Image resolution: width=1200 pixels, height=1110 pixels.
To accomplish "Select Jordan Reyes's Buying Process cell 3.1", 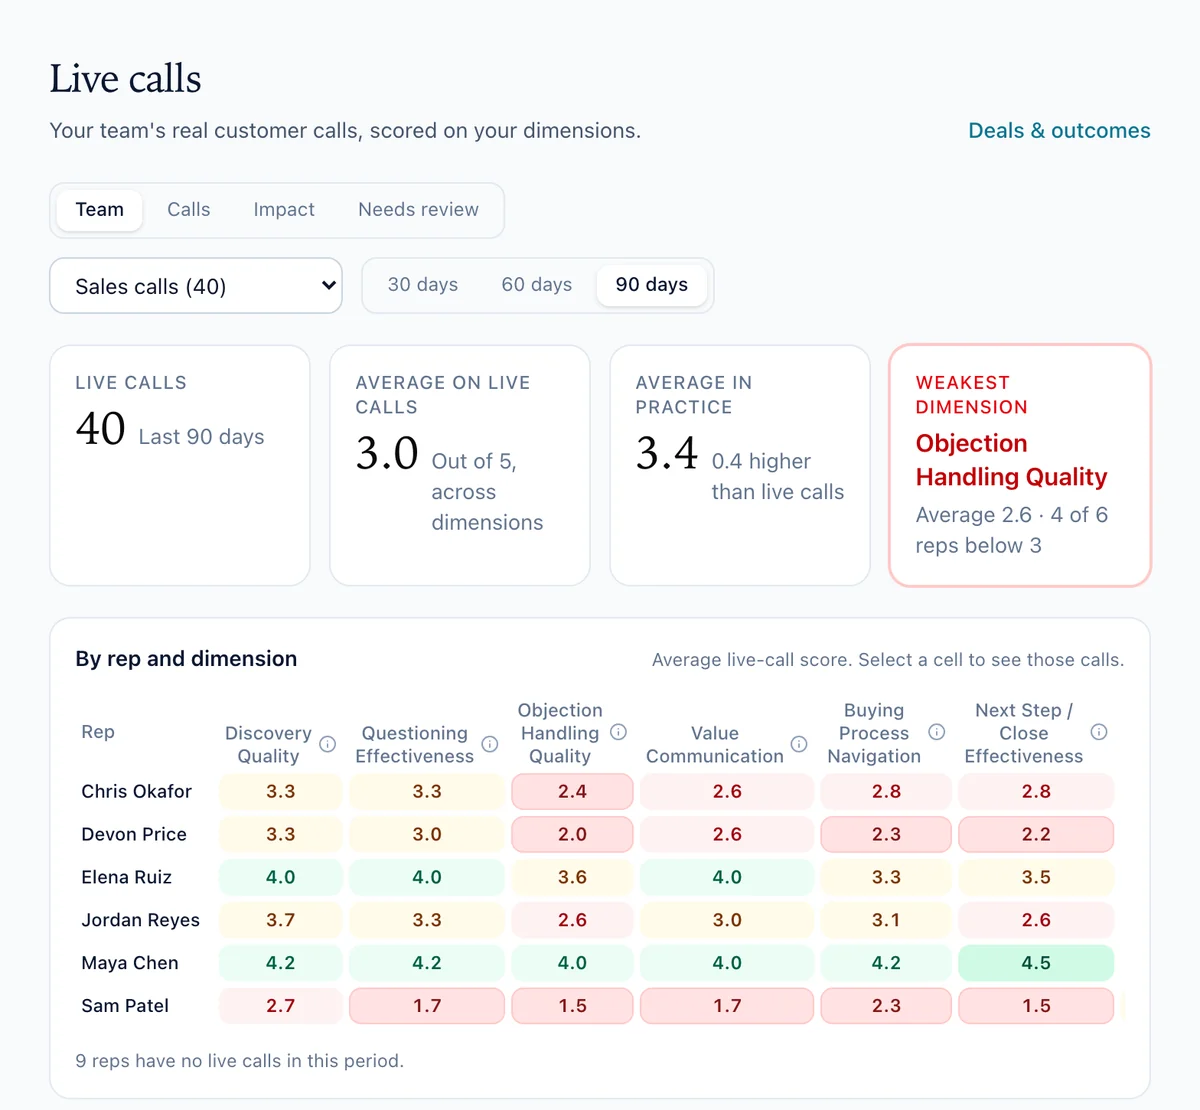I will tap(886, 920).
